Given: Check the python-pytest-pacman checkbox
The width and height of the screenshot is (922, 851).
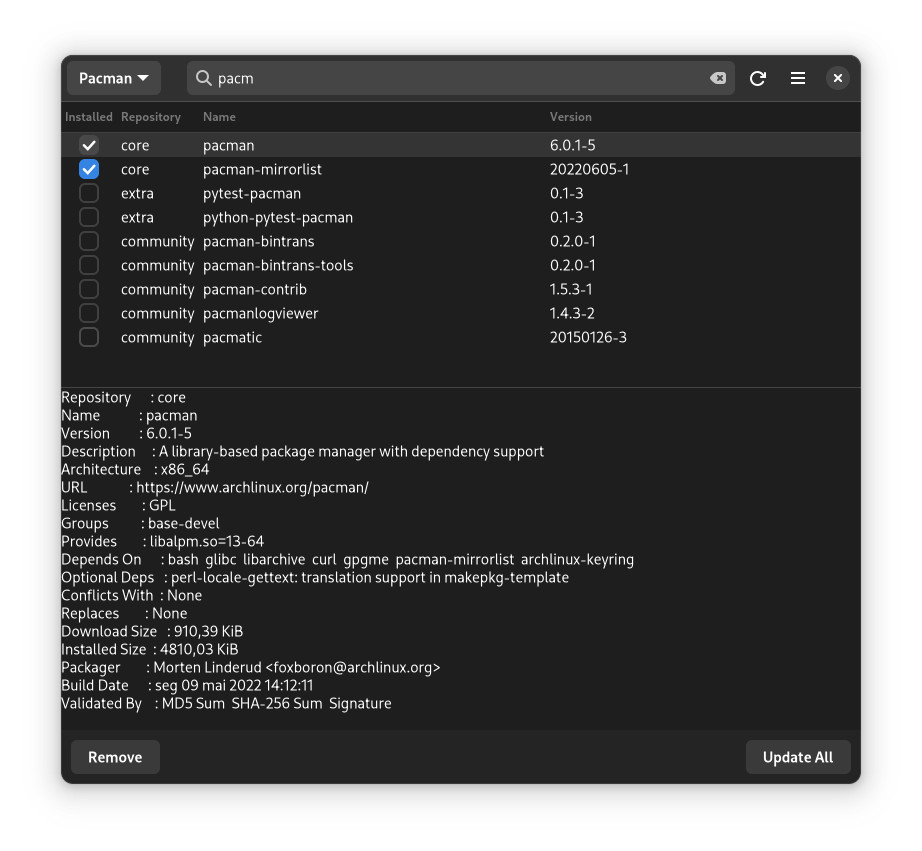Looking at the screenshot, I should coord(89,218).
